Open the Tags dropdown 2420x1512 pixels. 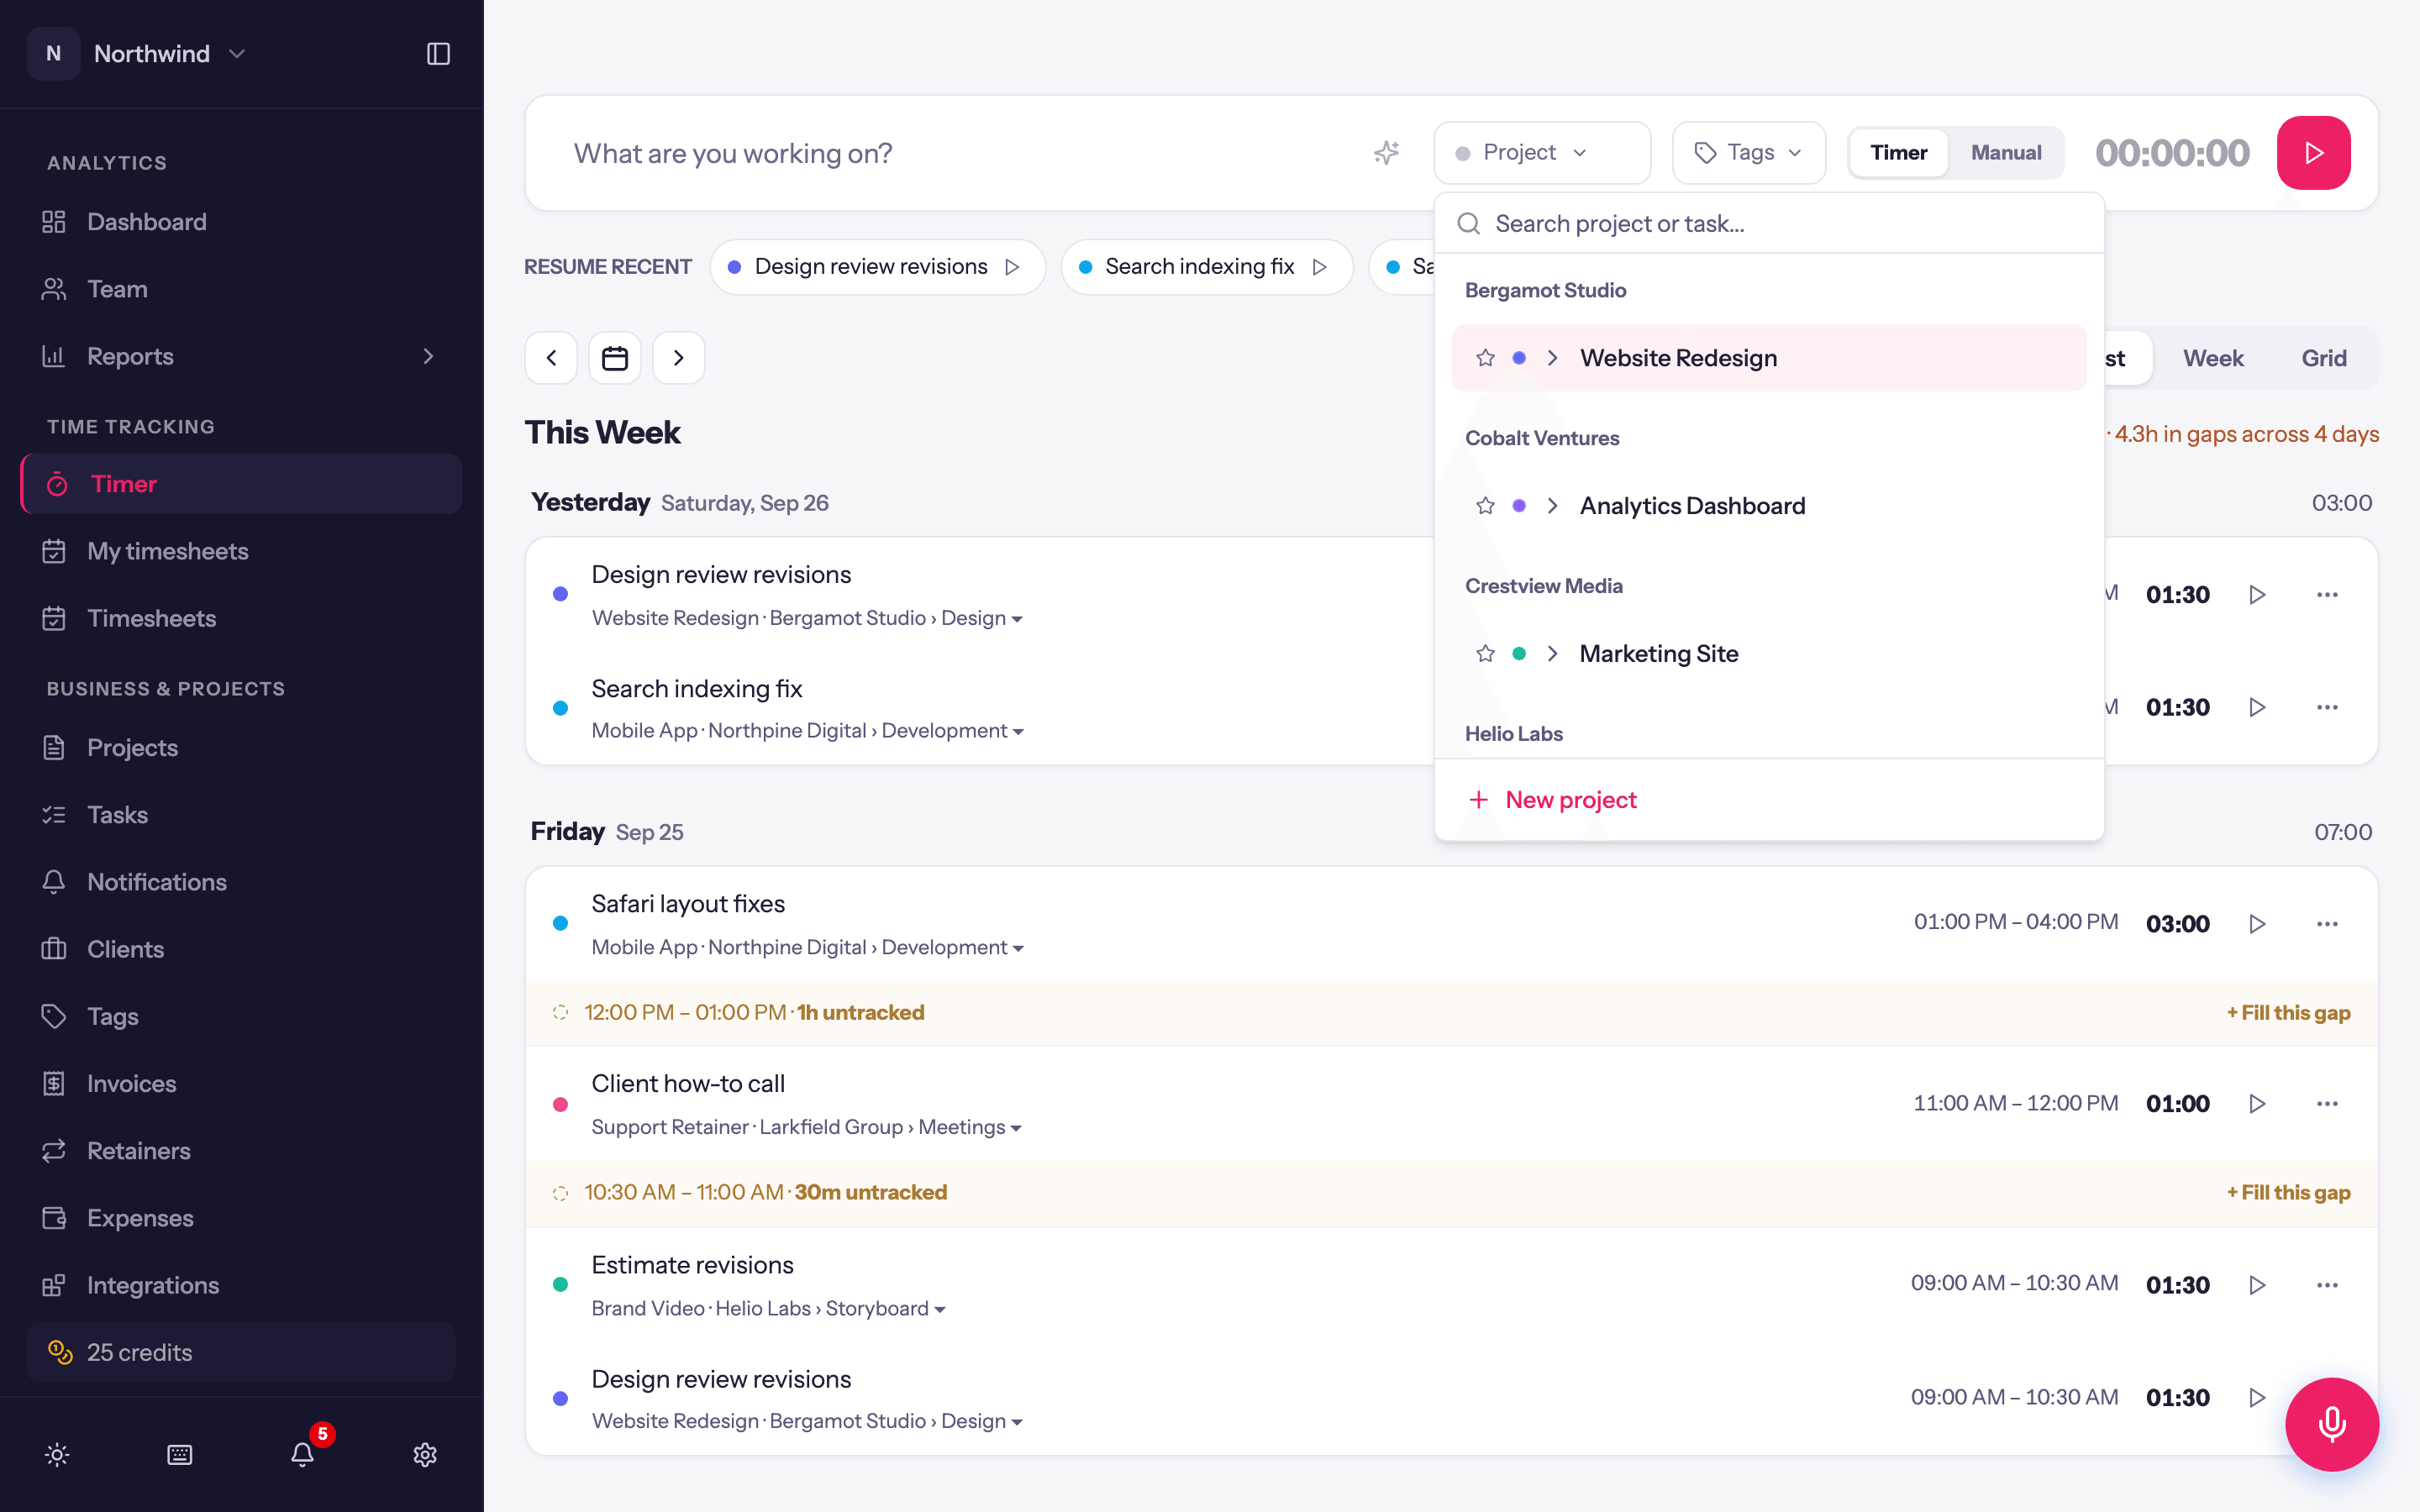point(1748,153)
